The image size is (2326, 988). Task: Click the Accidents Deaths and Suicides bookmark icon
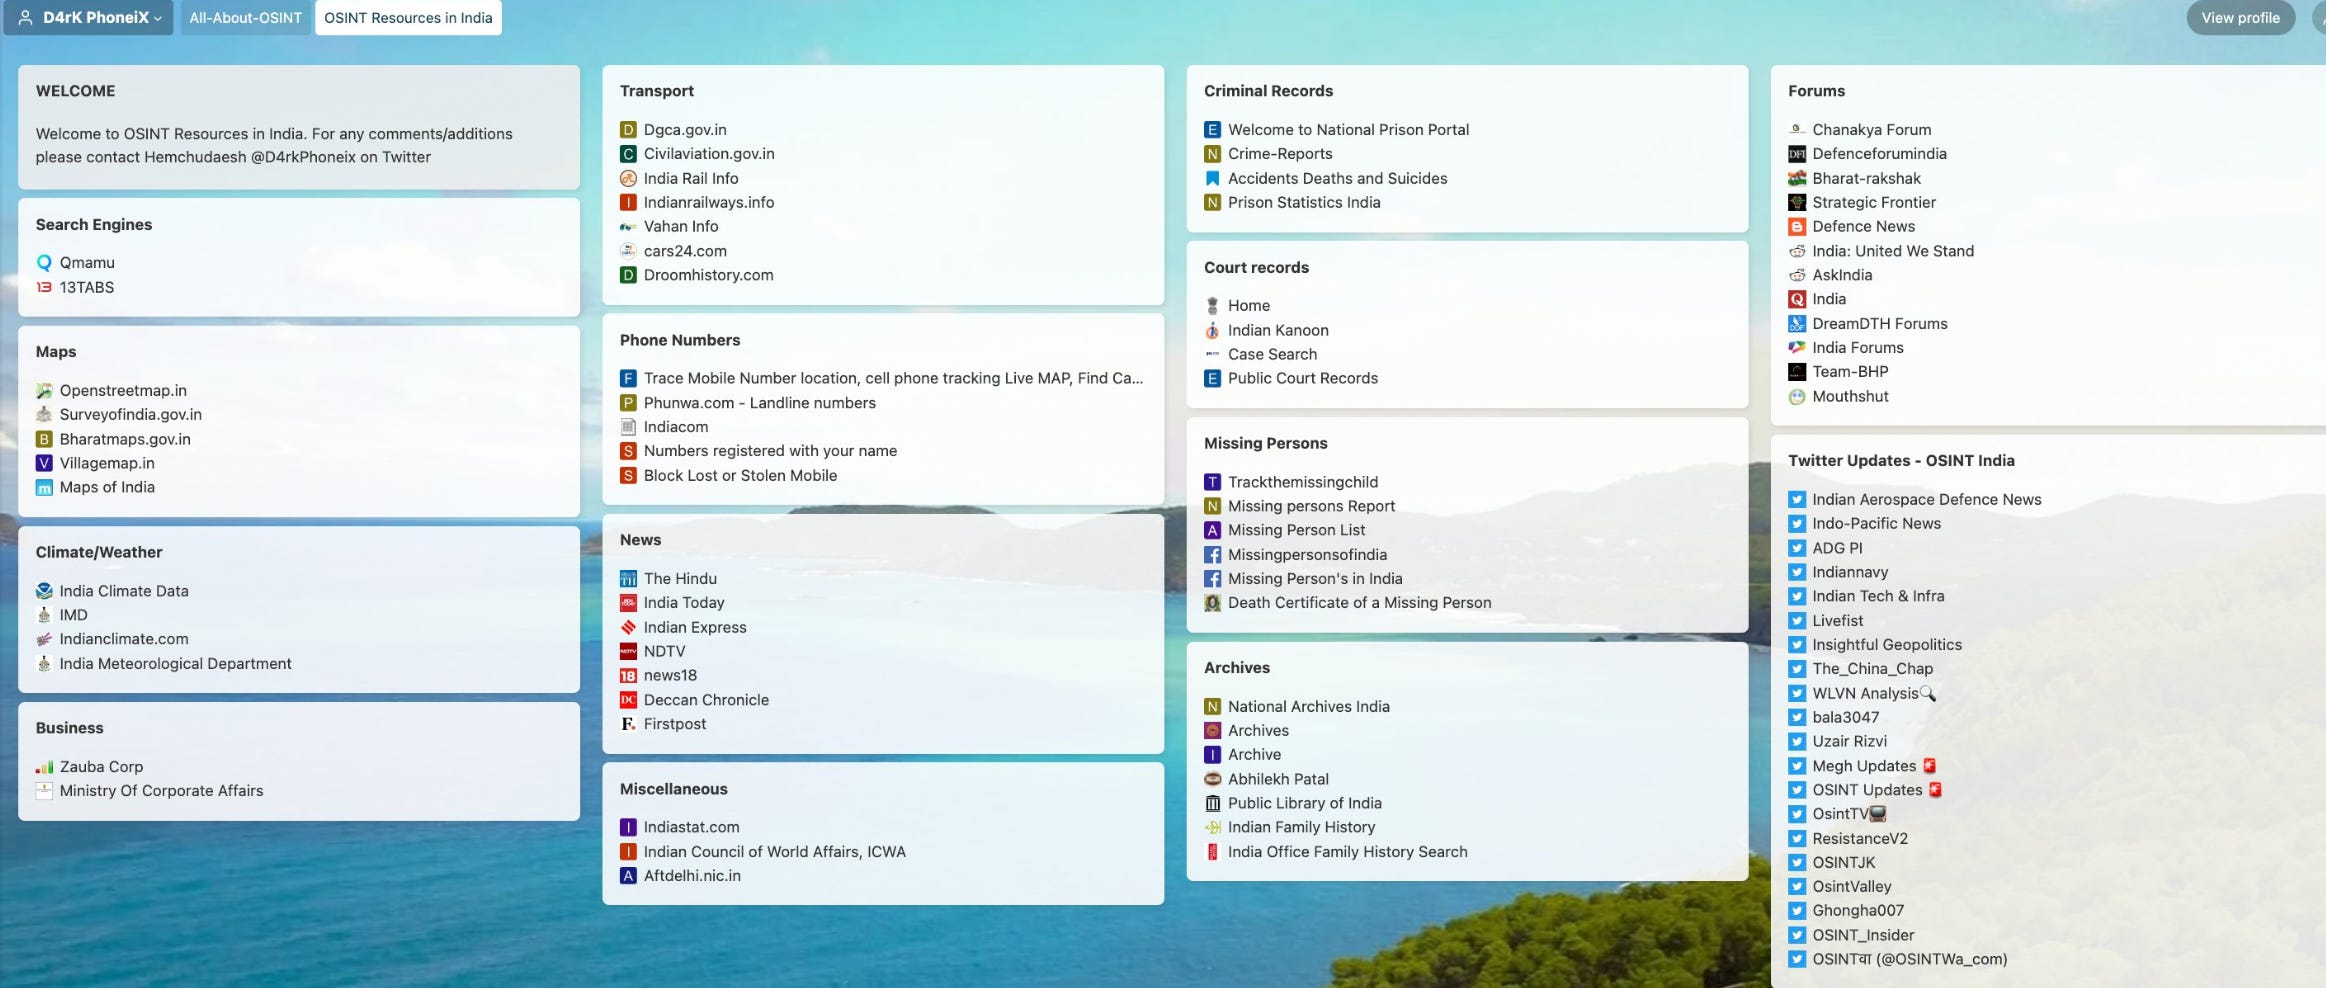(1212, 178)
